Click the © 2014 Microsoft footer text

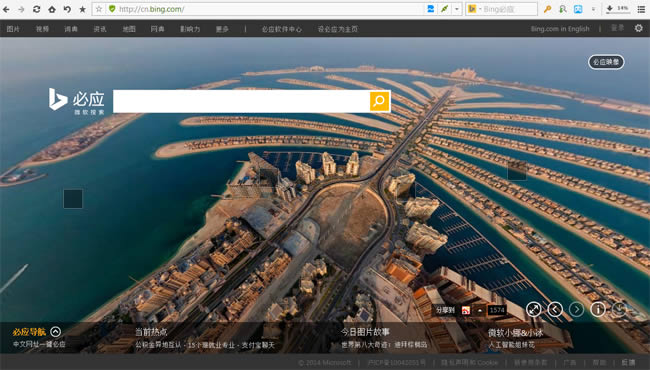point(325,363)
